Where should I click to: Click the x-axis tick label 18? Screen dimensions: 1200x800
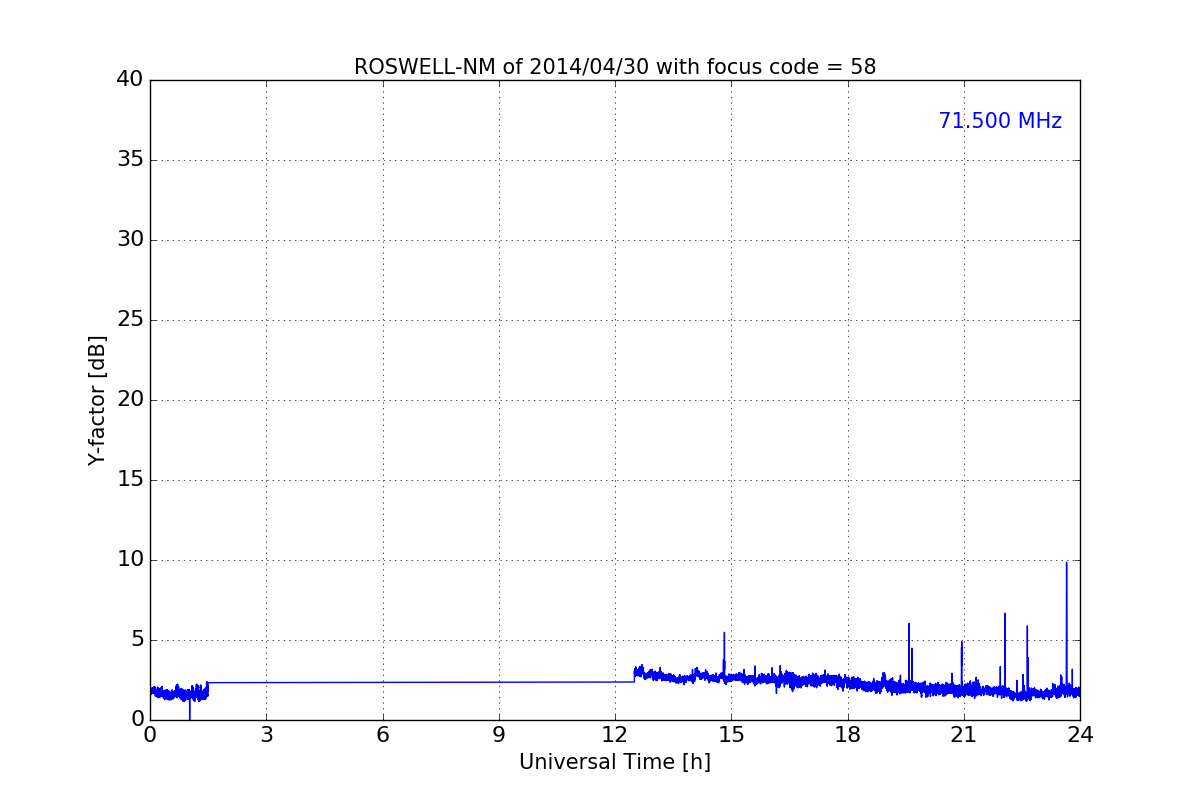click(x=848, y=735)
